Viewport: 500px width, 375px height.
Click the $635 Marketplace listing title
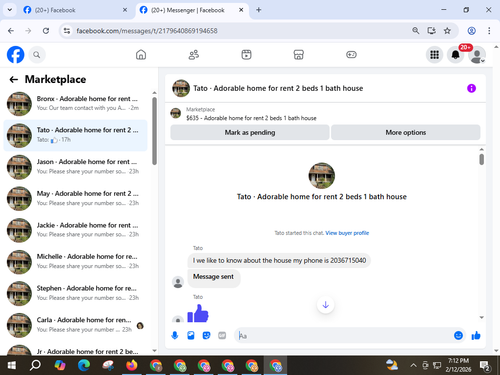coord(251,118)
